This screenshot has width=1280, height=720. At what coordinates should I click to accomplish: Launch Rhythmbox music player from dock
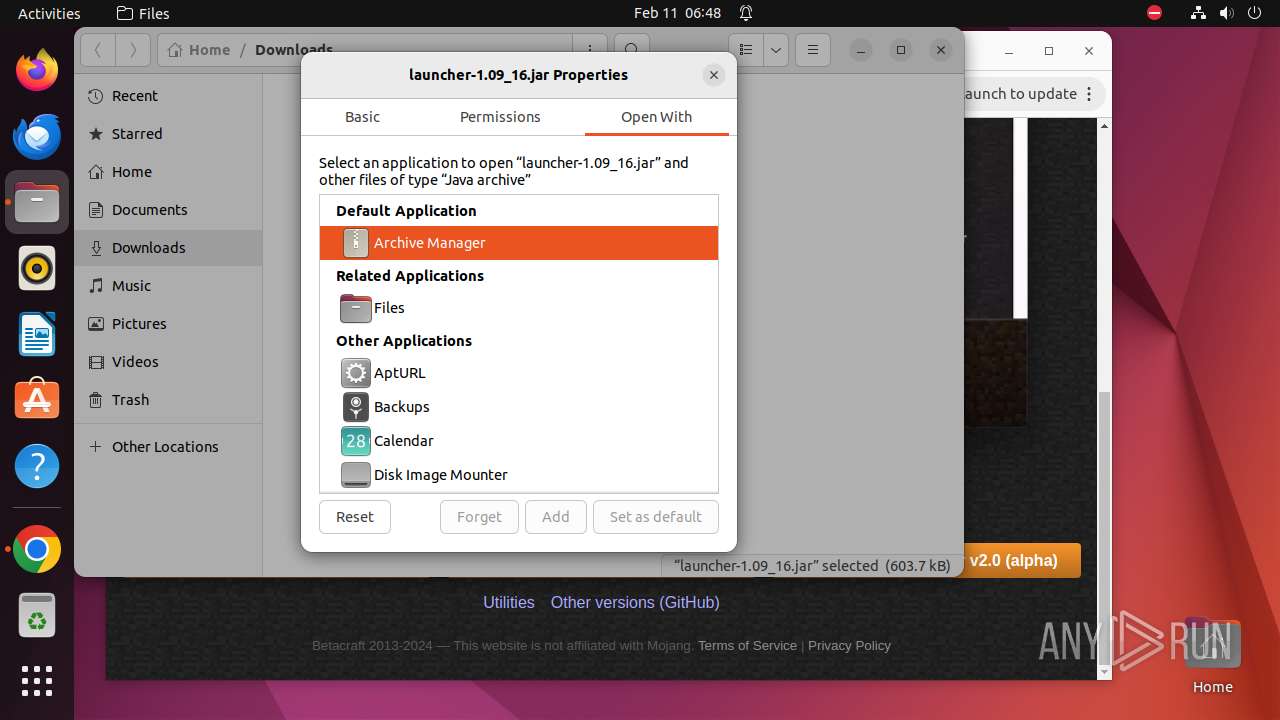click(x=37, y=268)
